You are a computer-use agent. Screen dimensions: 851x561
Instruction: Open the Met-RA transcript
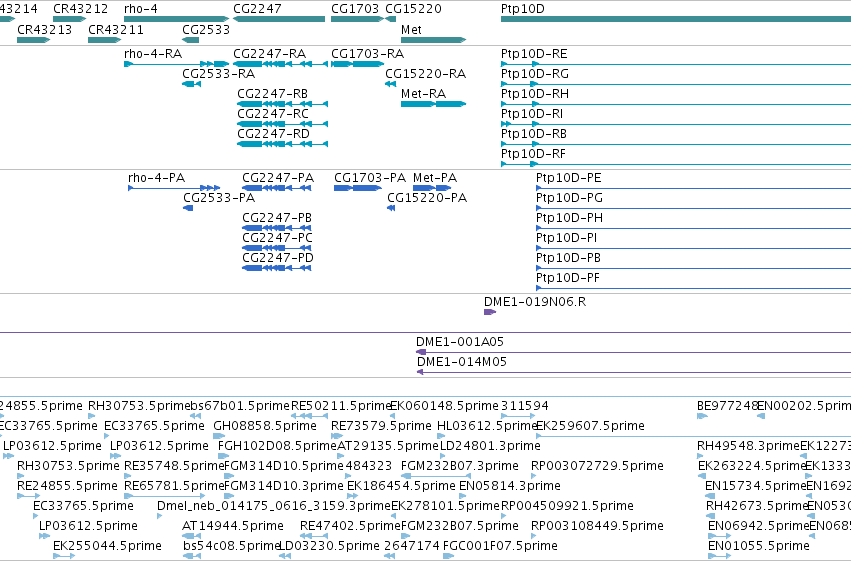433,104
